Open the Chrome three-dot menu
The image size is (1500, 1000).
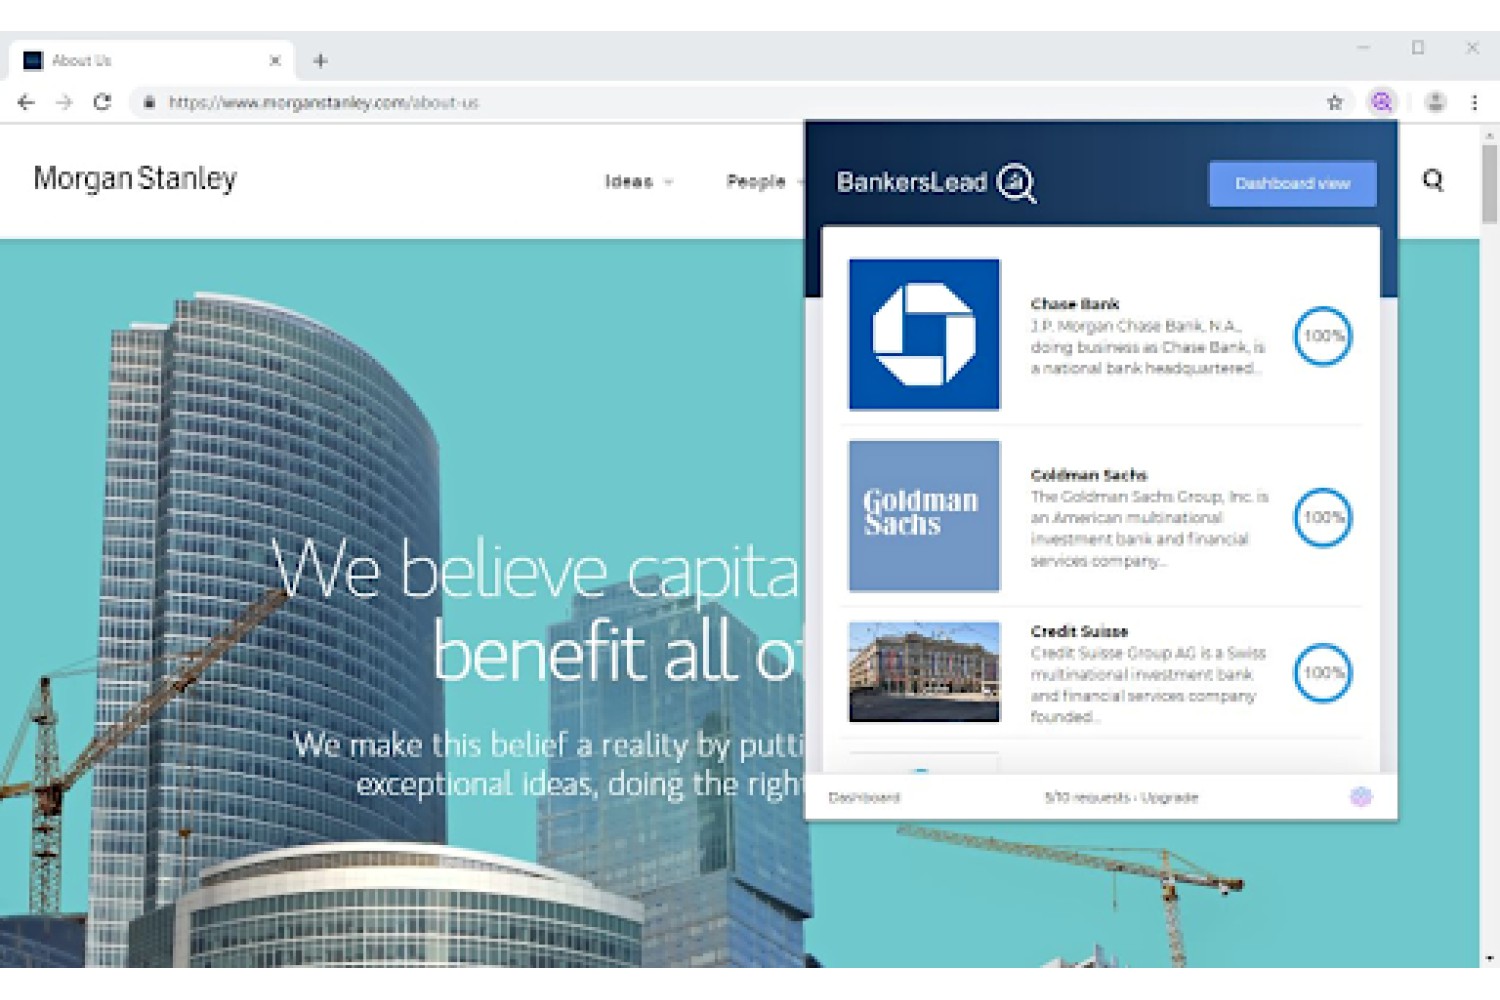coord(1474,102)
